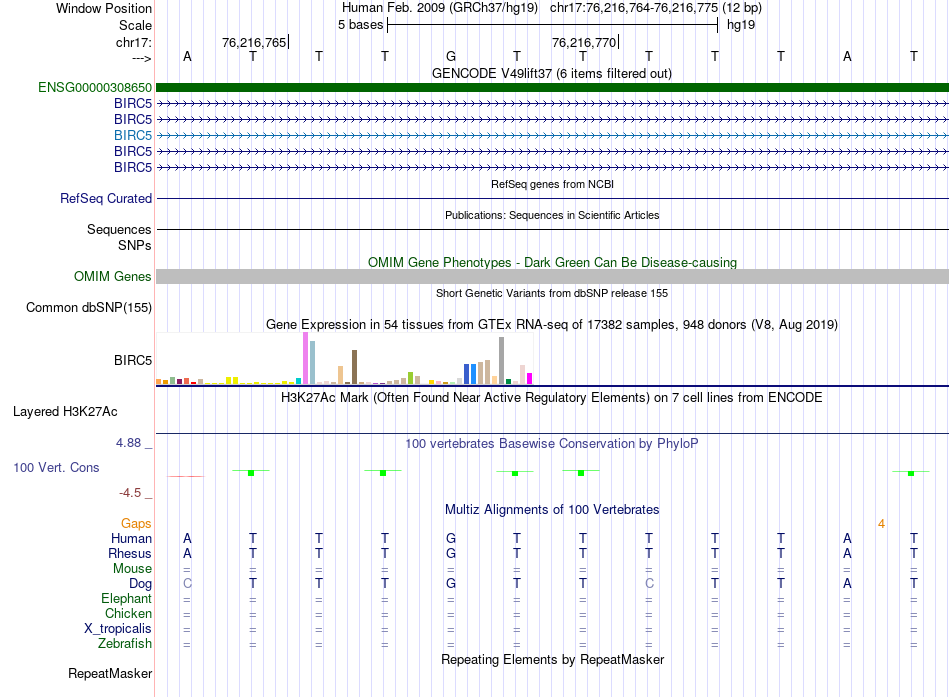950x697 pixels.
Task: Click position marker 76,216,770
Action: (x=584, y=42)
